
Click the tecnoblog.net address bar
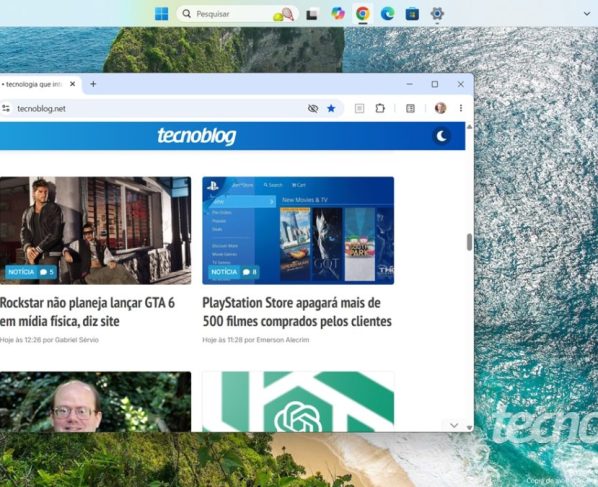tap(41, 109)
